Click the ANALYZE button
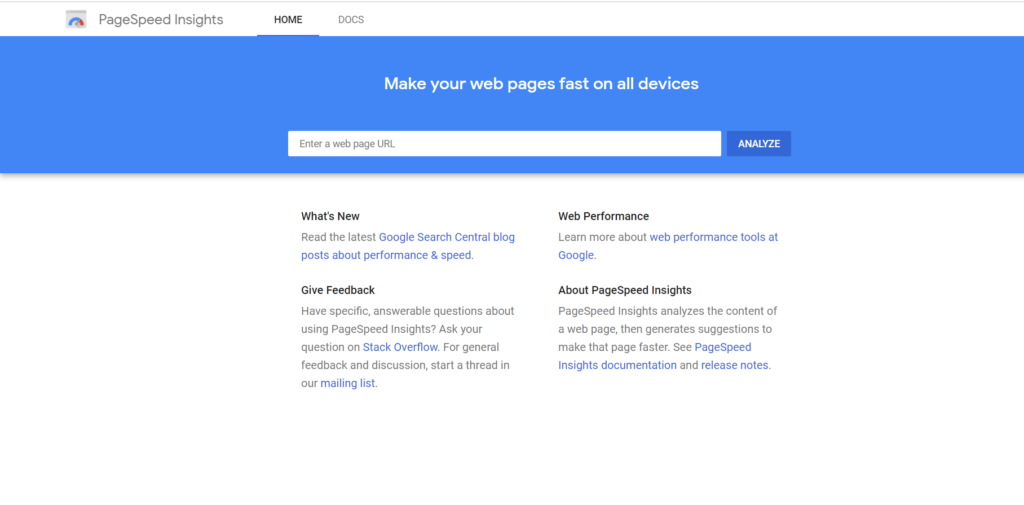Image resolution: width=1024 pixels, height=505 pixels. (x=759, y=144)
